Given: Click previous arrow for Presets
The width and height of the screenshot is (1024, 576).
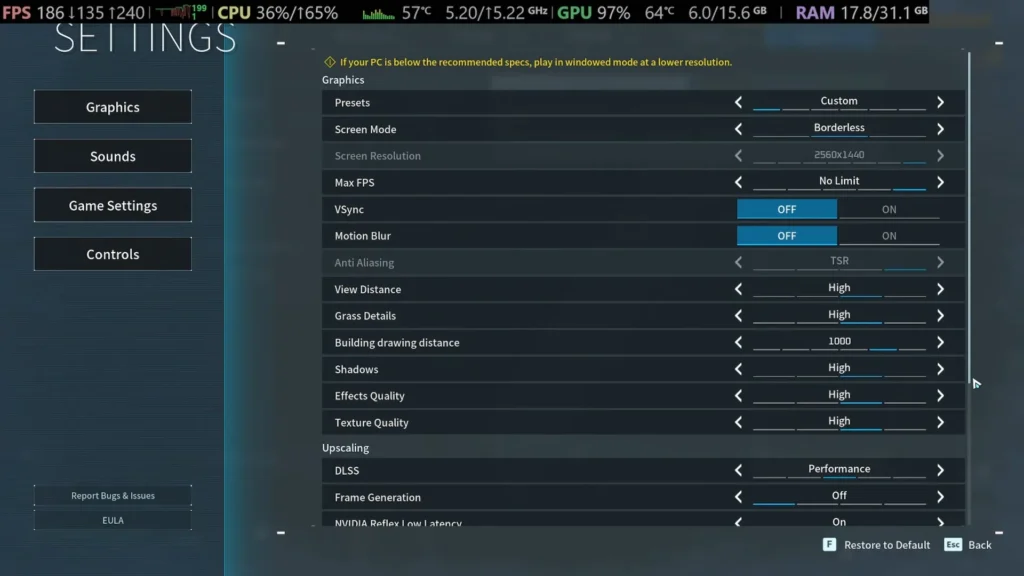Looking at the screenshot, I should coord(739,103).
